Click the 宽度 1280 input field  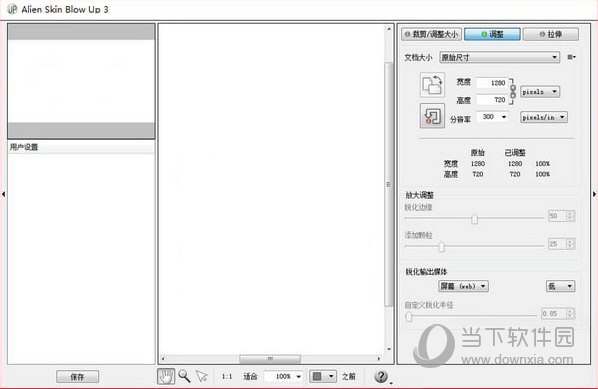(x=492, y=83)
